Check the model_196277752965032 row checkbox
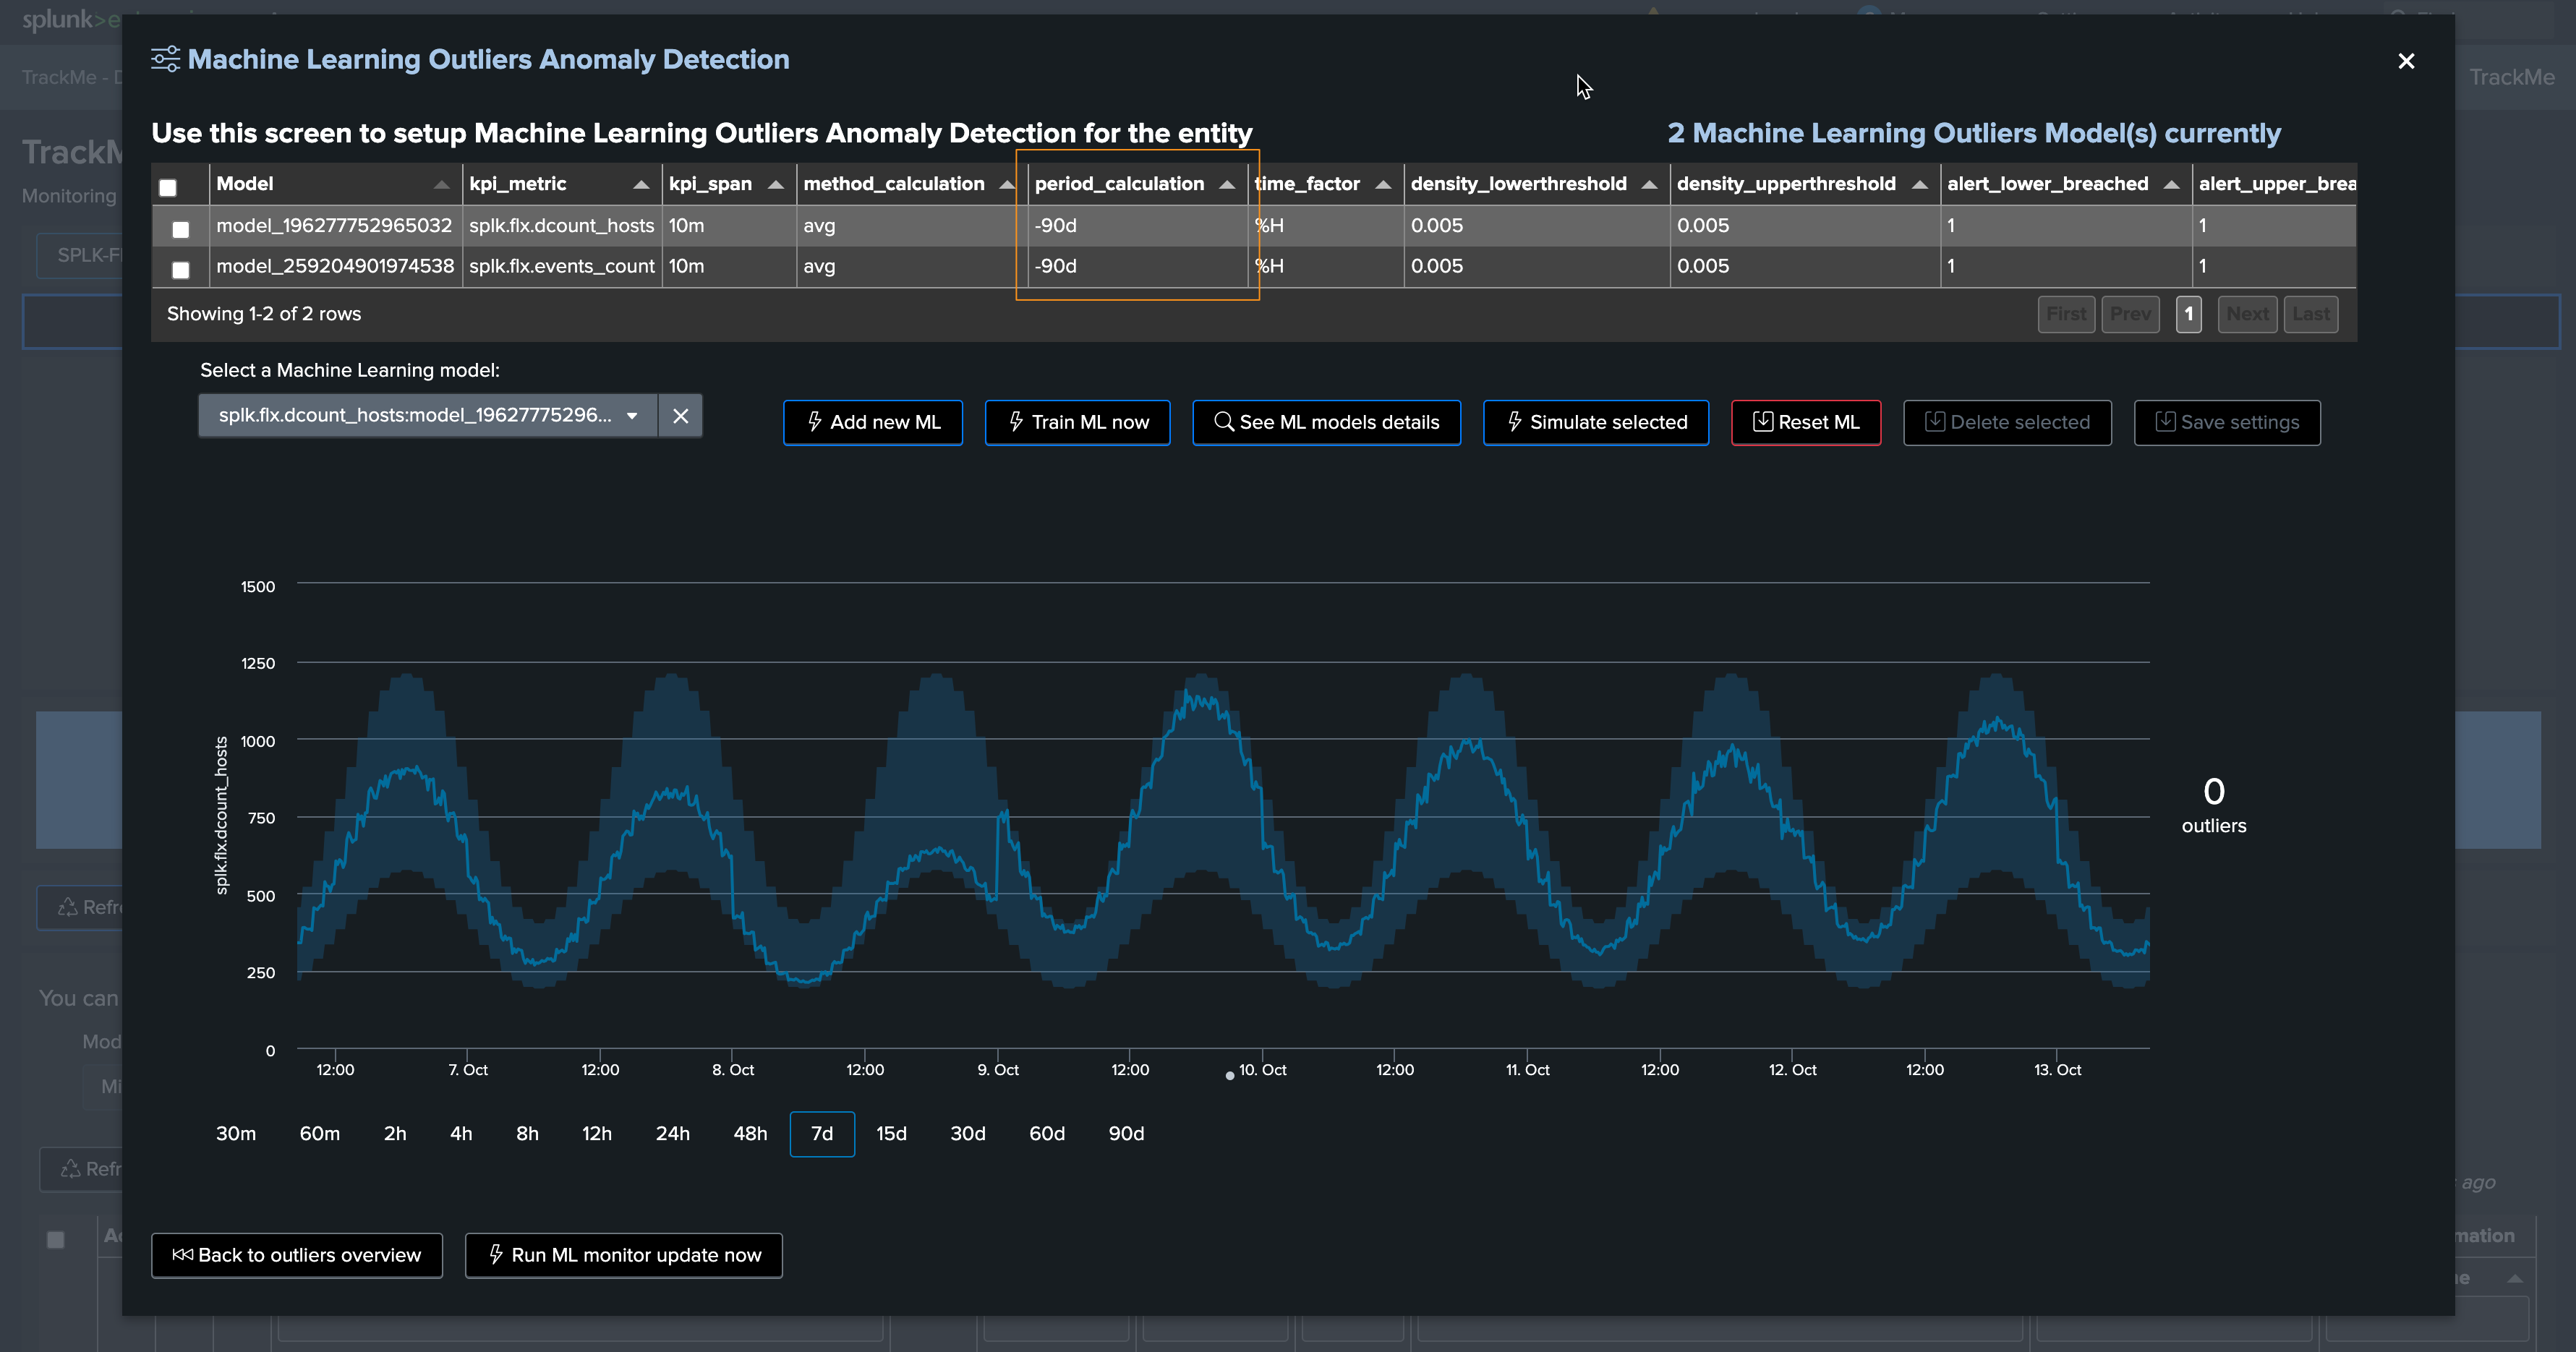Screen dimensions: 2576x1352 [x=180, y=229]
